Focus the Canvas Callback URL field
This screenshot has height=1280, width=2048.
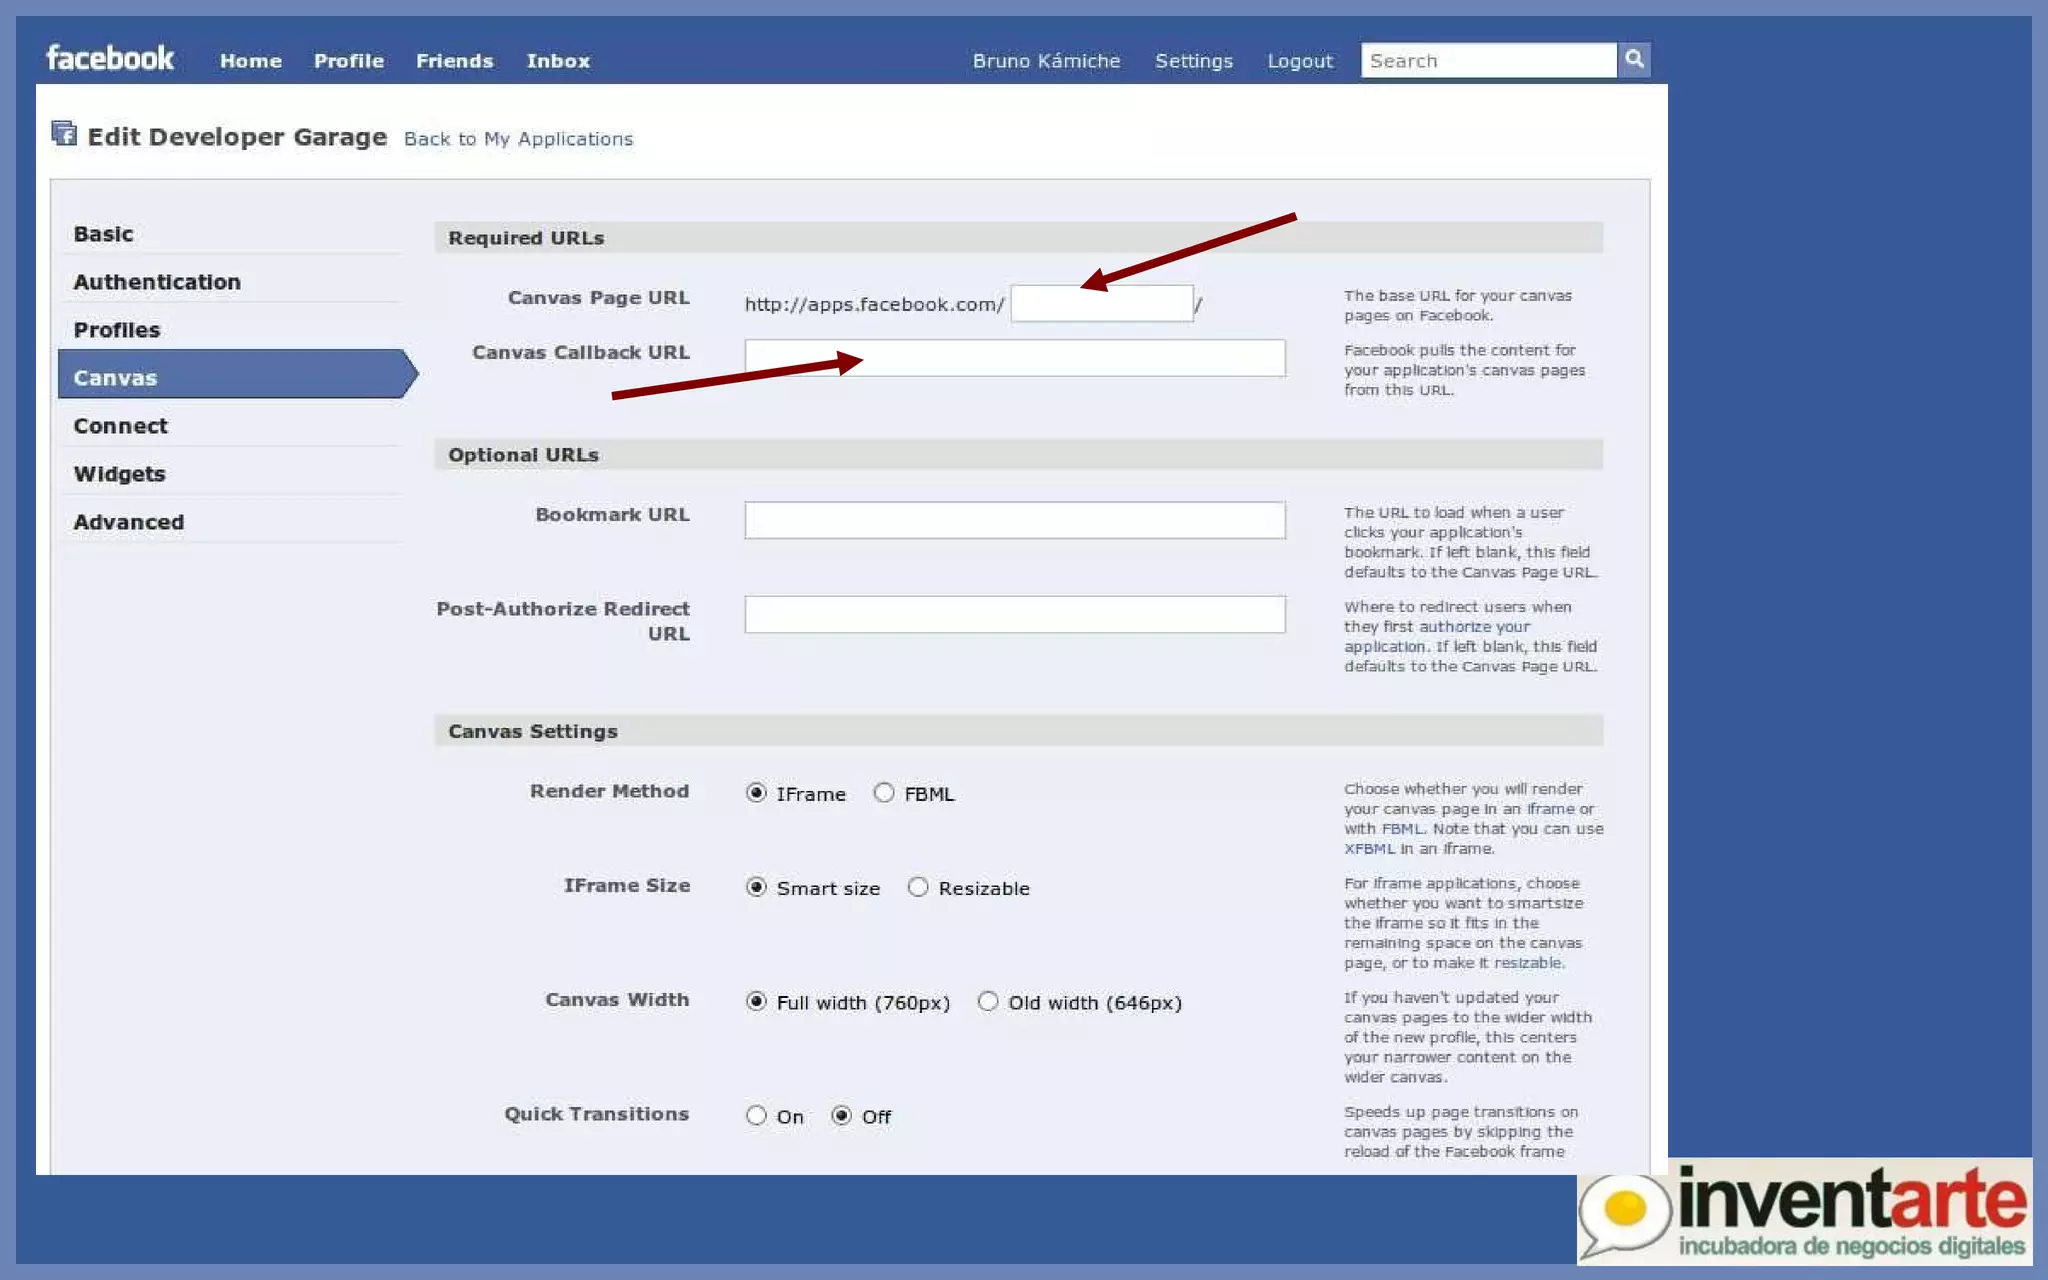[x=1014, y=358]
